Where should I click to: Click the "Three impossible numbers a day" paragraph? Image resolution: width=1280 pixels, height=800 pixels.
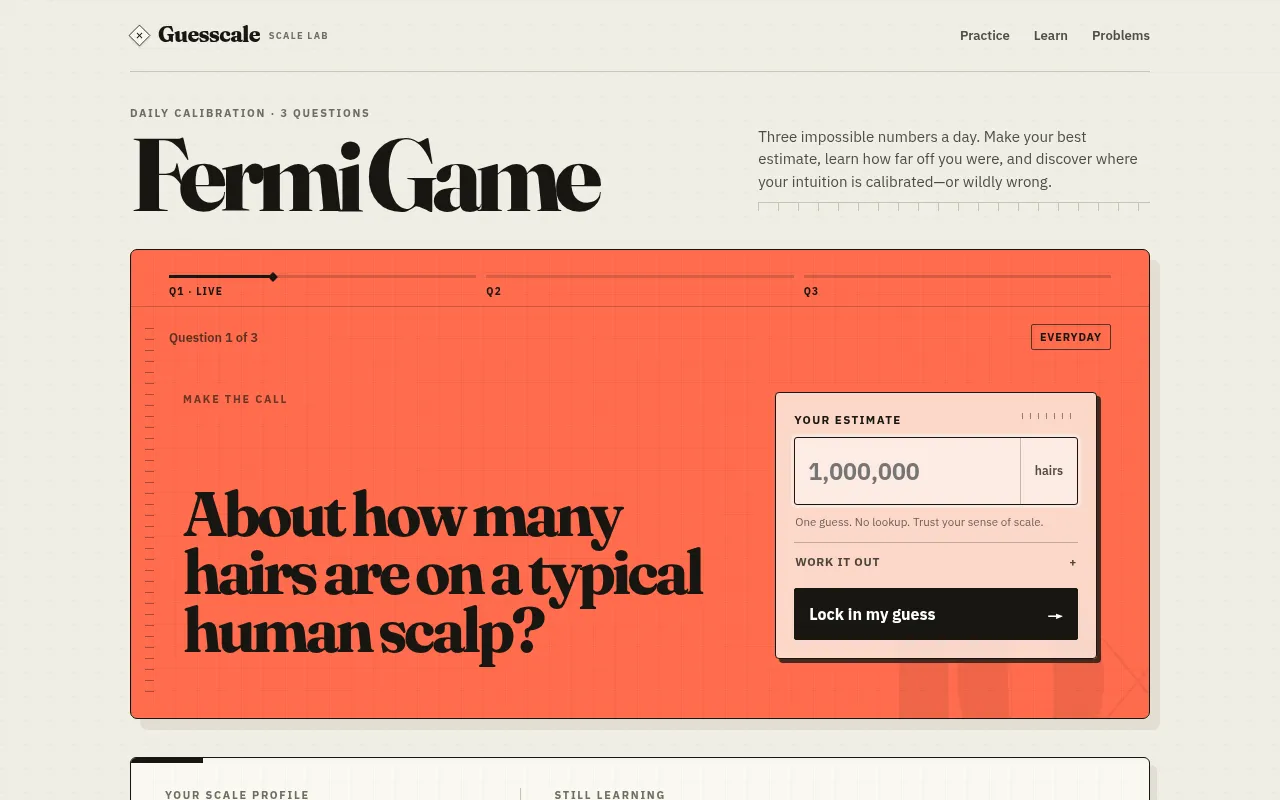click(948, 159)
